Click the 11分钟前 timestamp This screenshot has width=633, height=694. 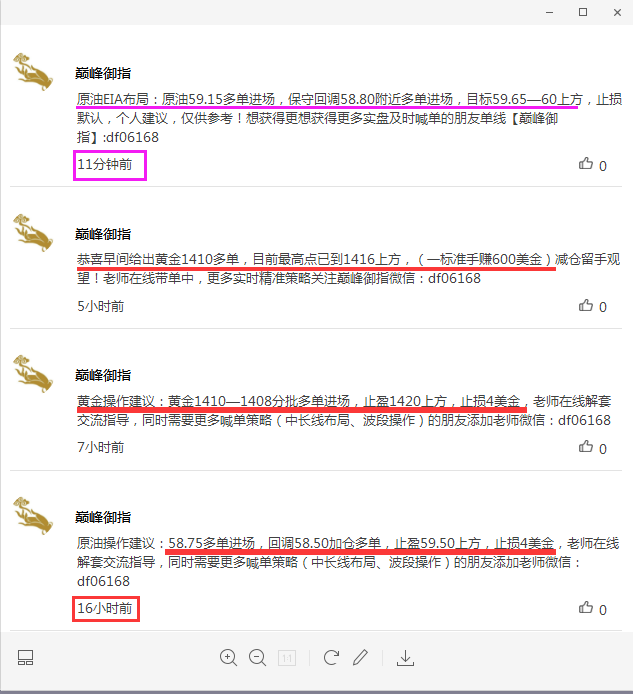coord(105,165)
